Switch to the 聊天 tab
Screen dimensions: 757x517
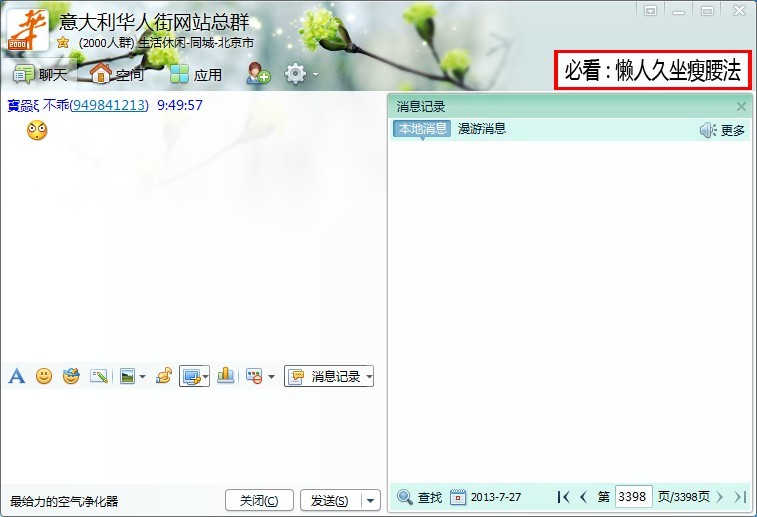(x=40, y=74)
